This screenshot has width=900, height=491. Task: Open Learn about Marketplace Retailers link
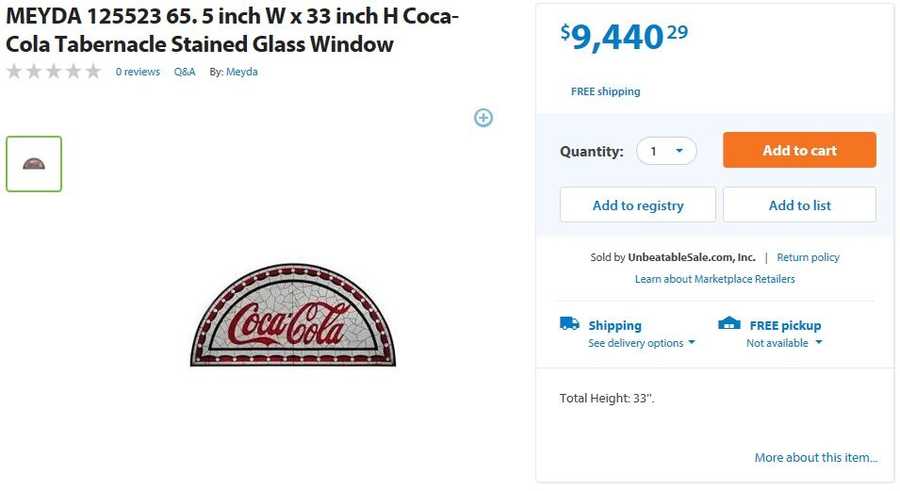coord(715,279)
